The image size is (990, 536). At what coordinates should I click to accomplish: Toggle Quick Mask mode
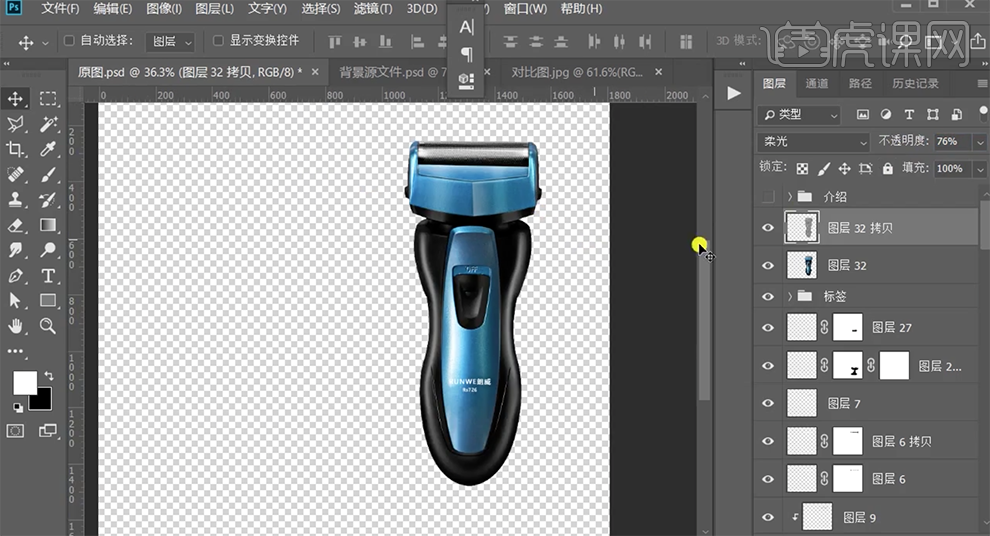pyautogui.click(x=15, y=431)
